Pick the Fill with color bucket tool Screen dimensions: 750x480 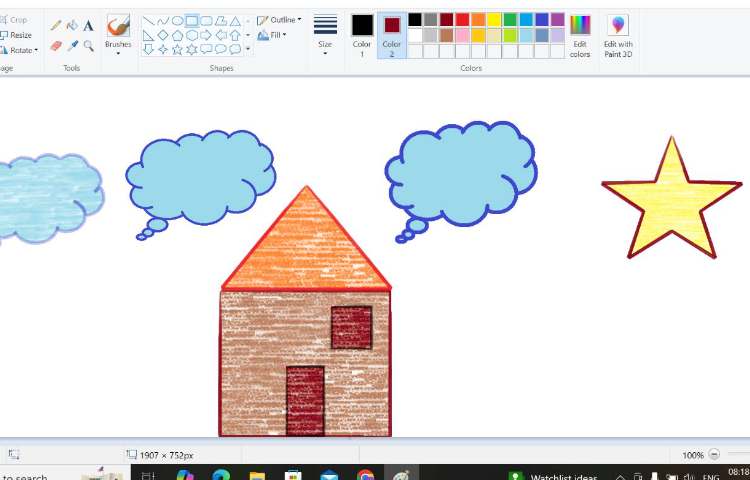point(72,25)
